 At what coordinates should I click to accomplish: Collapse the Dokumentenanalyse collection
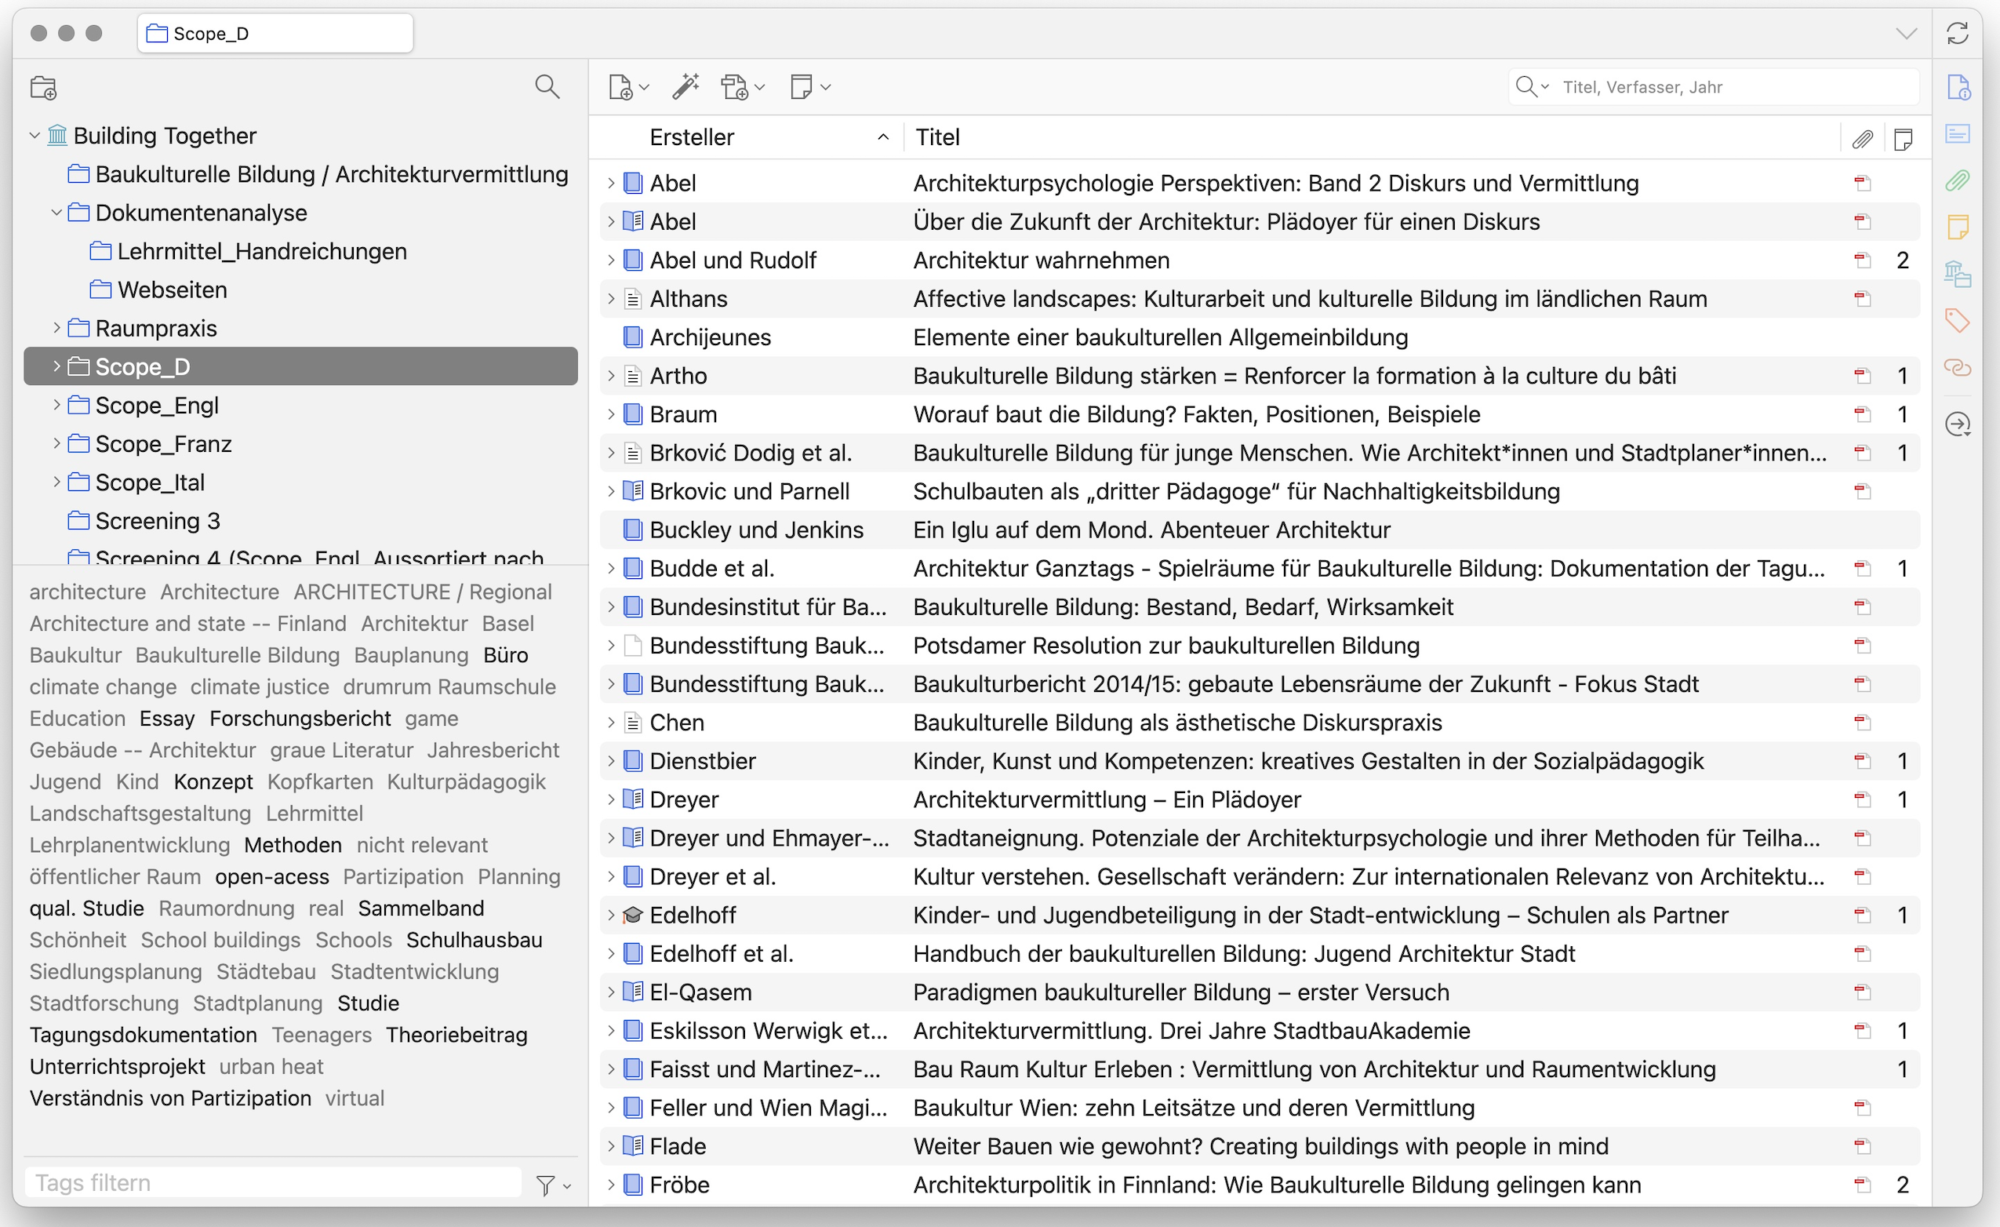[x=57, y=213]
